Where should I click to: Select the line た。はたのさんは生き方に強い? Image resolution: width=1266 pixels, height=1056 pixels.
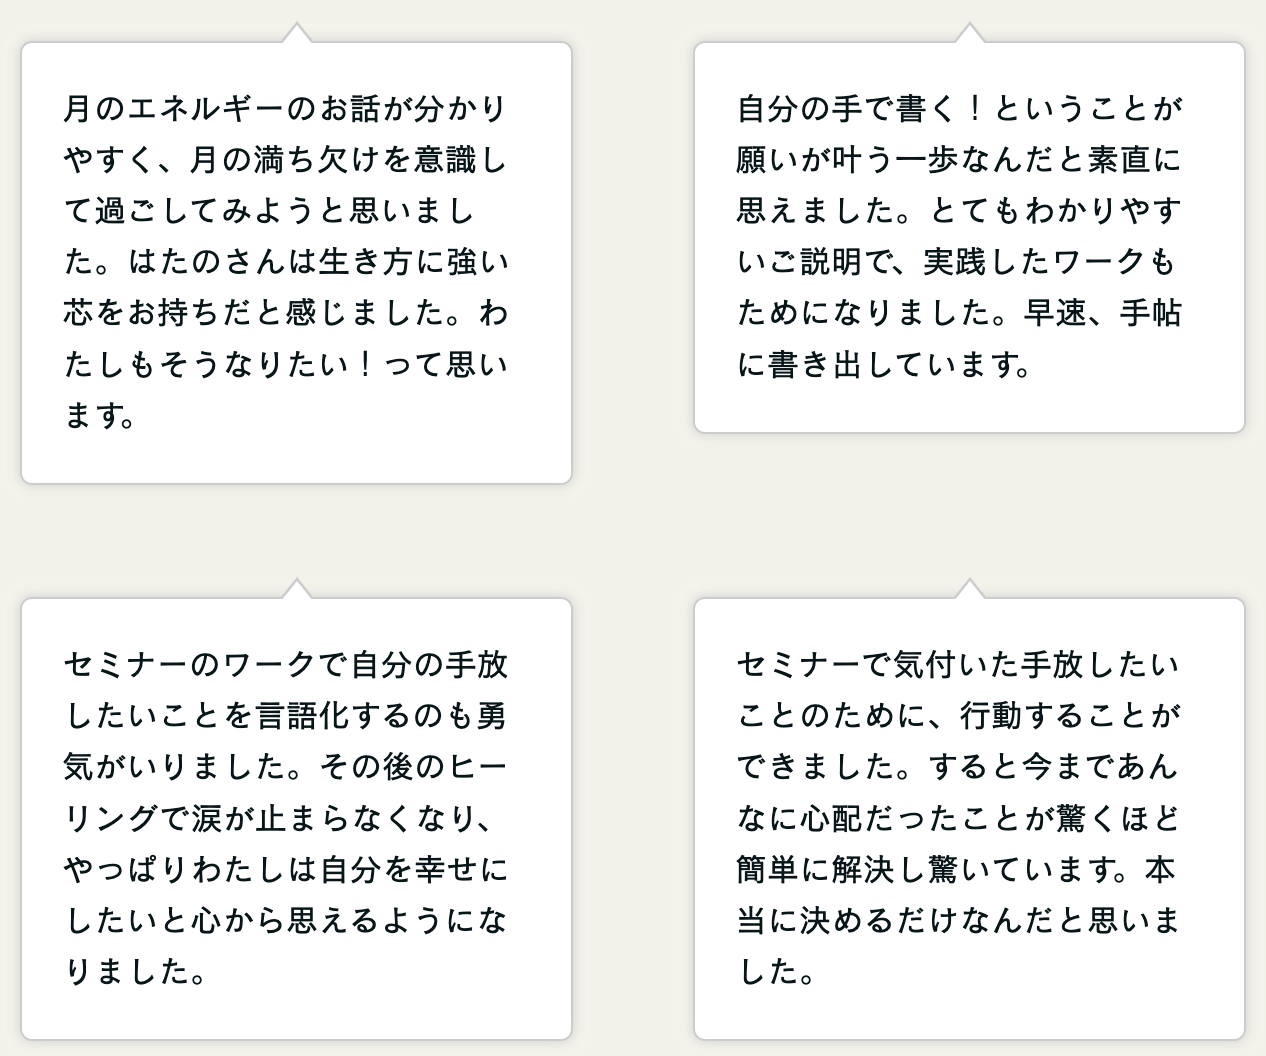pos(285,262)
